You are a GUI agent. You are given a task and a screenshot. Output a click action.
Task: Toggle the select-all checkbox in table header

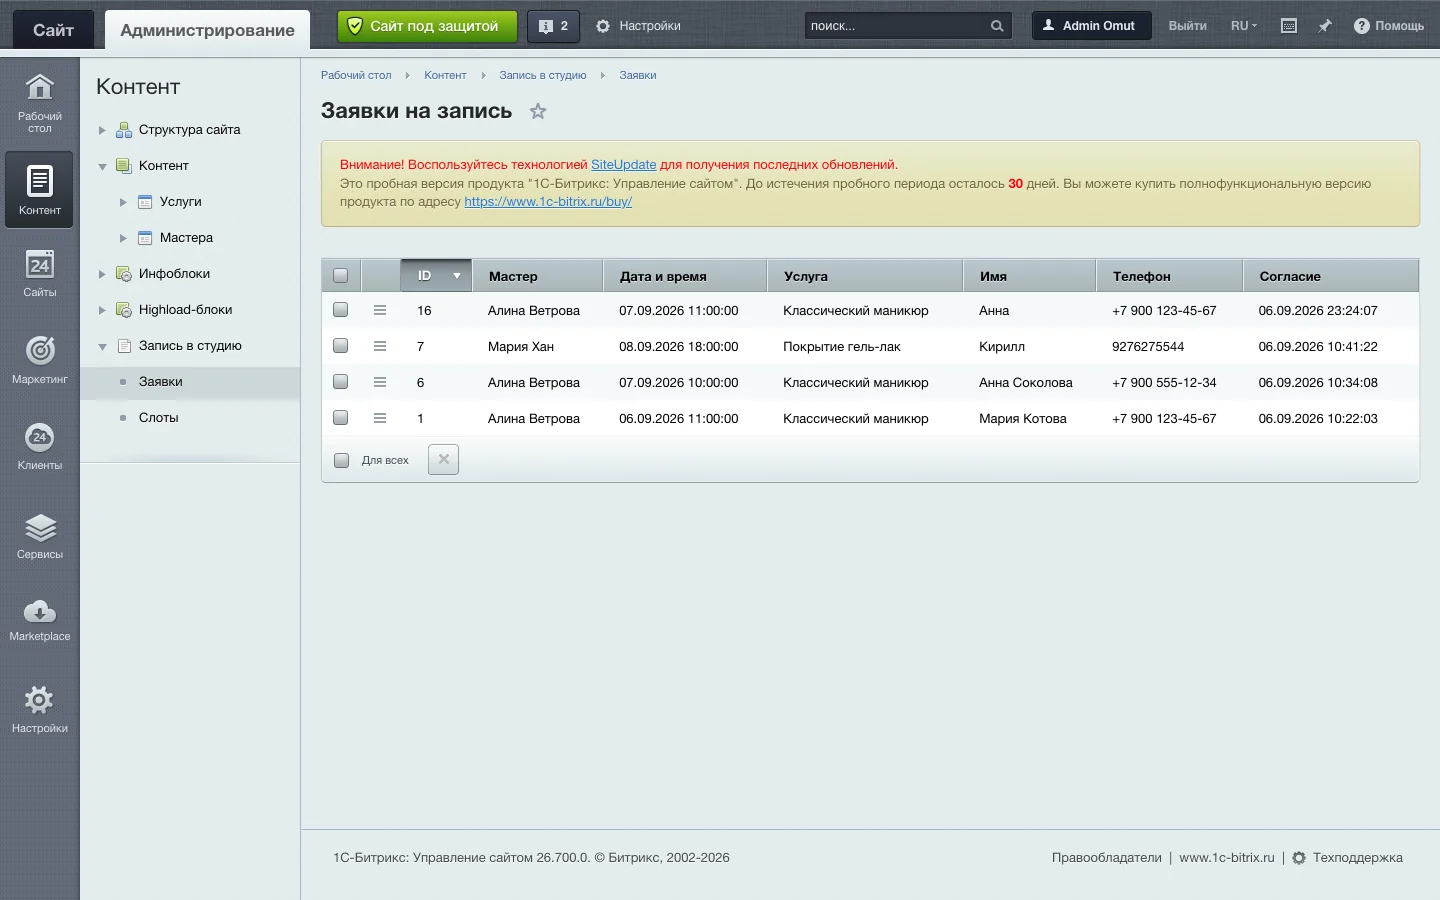click(341, 276)
